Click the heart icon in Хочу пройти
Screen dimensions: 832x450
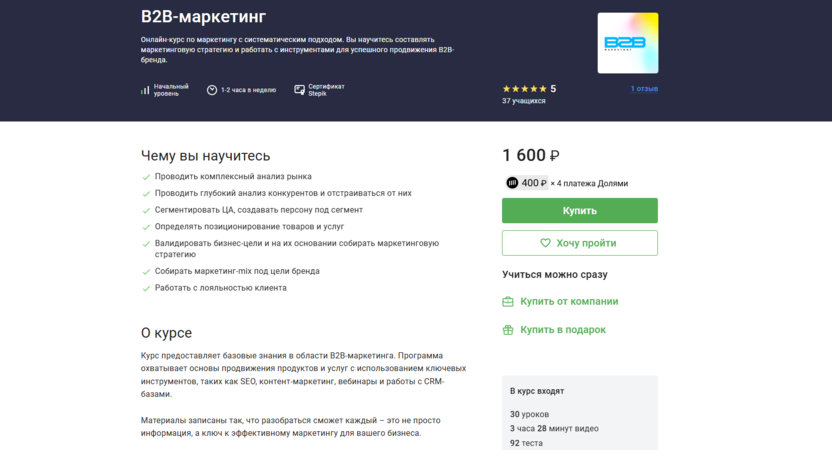545,243
